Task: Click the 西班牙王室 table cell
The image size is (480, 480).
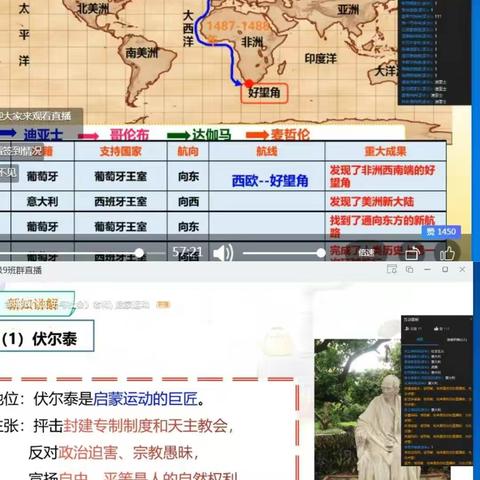Action: click(x=121, y=202)
